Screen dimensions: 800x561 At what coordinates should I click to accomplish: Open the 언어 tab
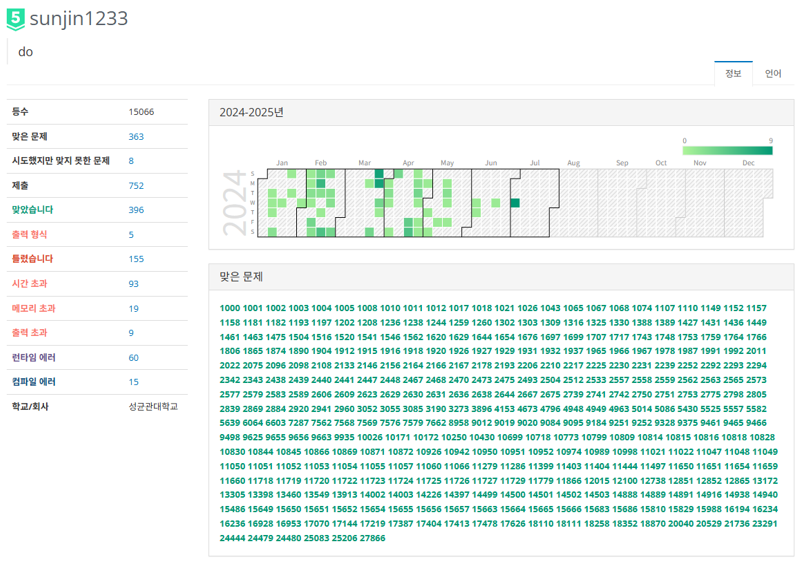tap(773, 73)
